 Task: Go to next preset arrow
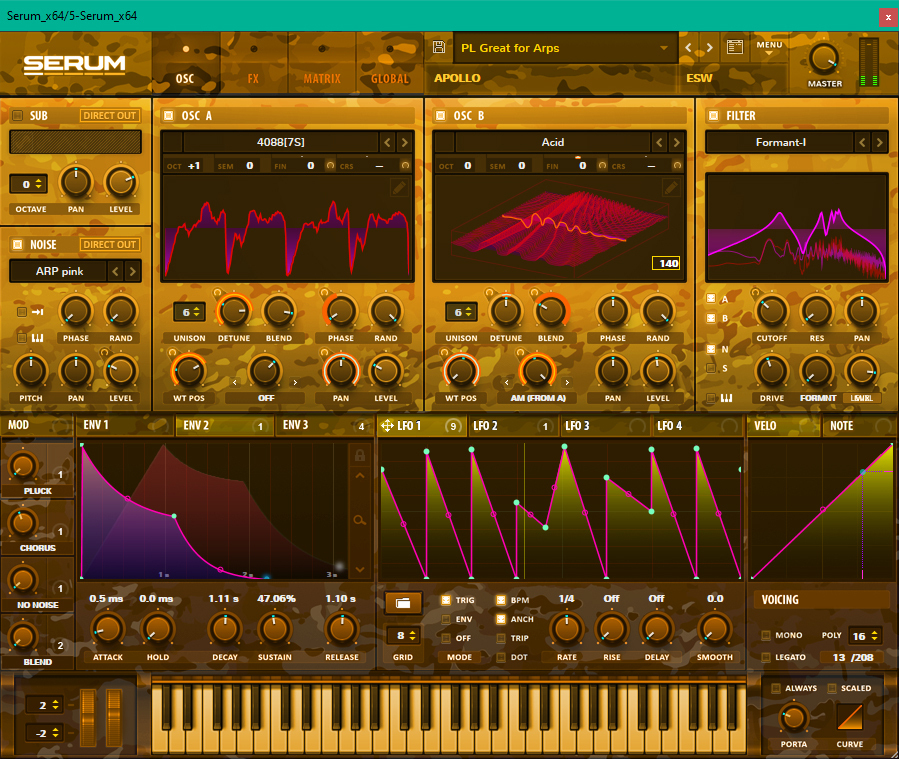click(710, 48)
